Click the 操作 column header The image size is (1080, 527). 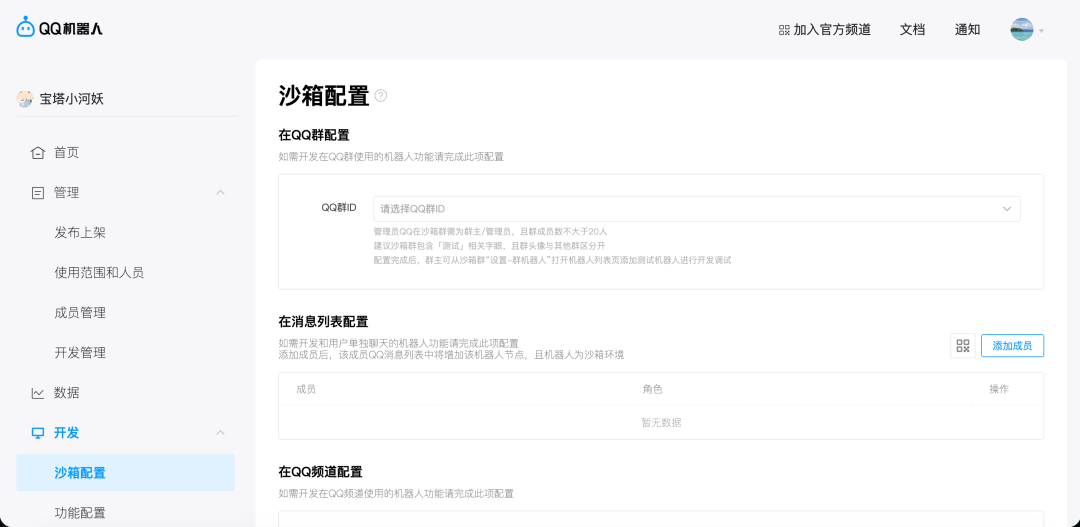pos(999,389)
